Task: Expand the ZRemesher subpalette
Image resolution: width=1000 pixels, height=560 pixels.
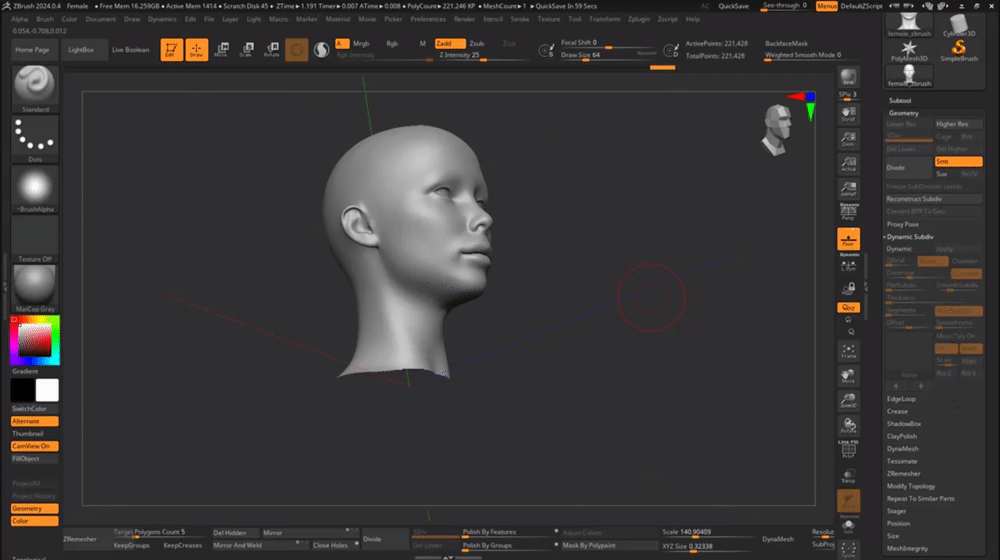Action: click(904, 473)
